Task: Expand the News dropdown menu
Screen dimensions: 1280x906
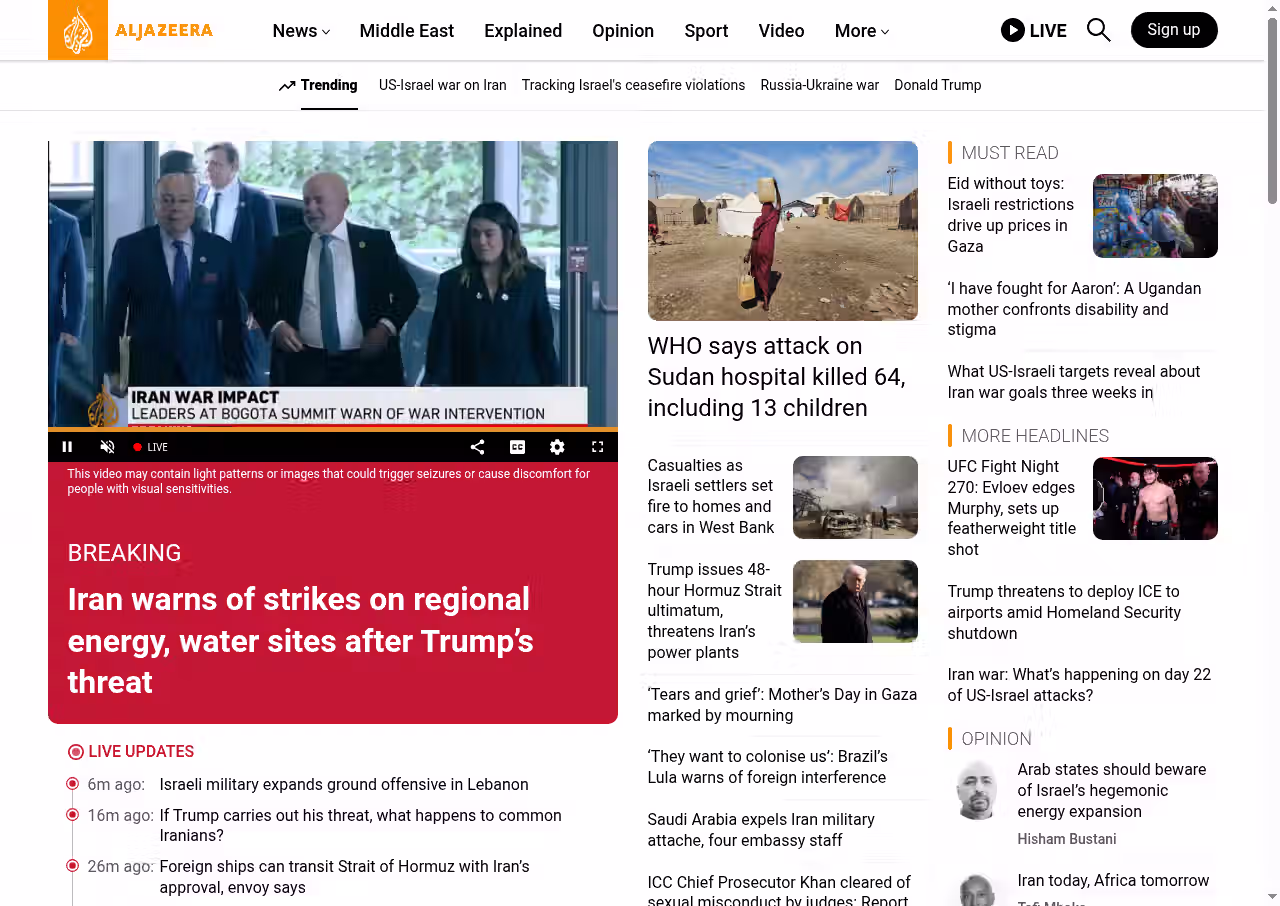Action: (x=301, y=31)
